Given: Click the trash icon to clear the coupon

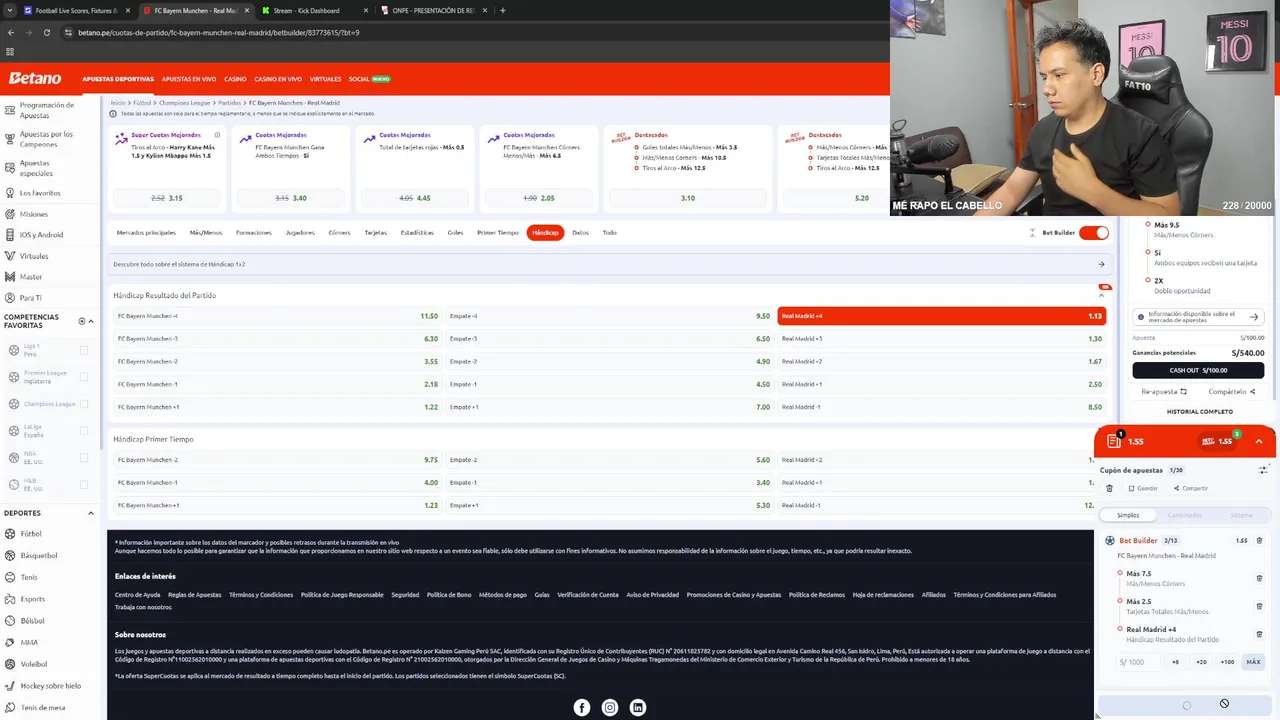Looking at the screenshot, I should coord(1109,488).
